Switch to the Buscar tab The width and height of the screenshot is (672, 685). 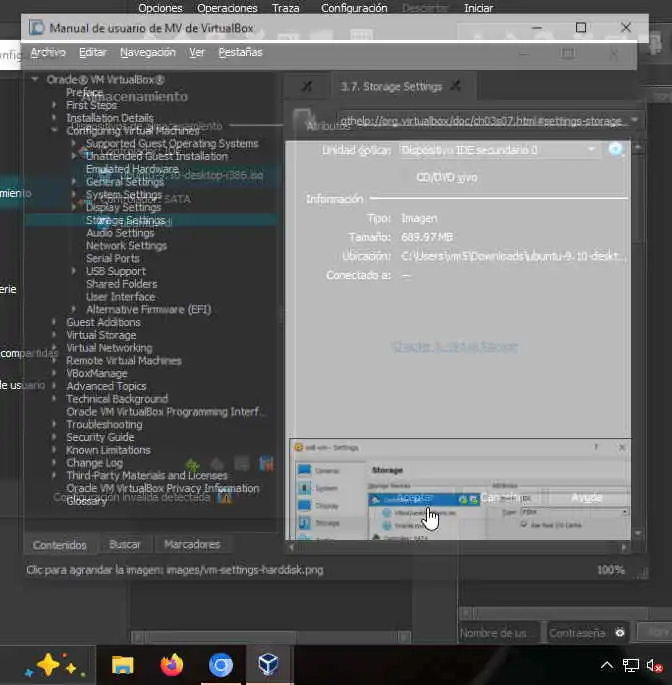(x=125, y=545)
